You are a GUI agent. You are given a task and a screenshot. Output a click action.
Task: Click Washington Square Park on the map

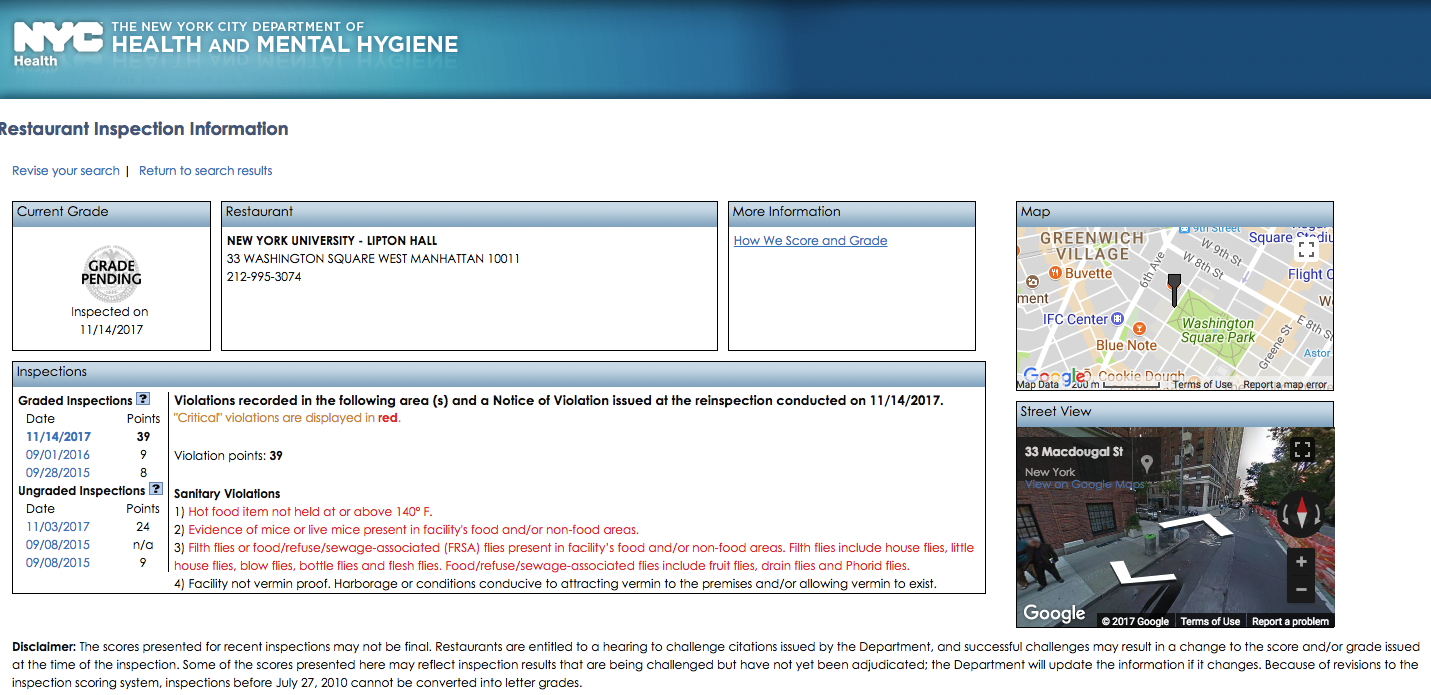pos(1217,330)
